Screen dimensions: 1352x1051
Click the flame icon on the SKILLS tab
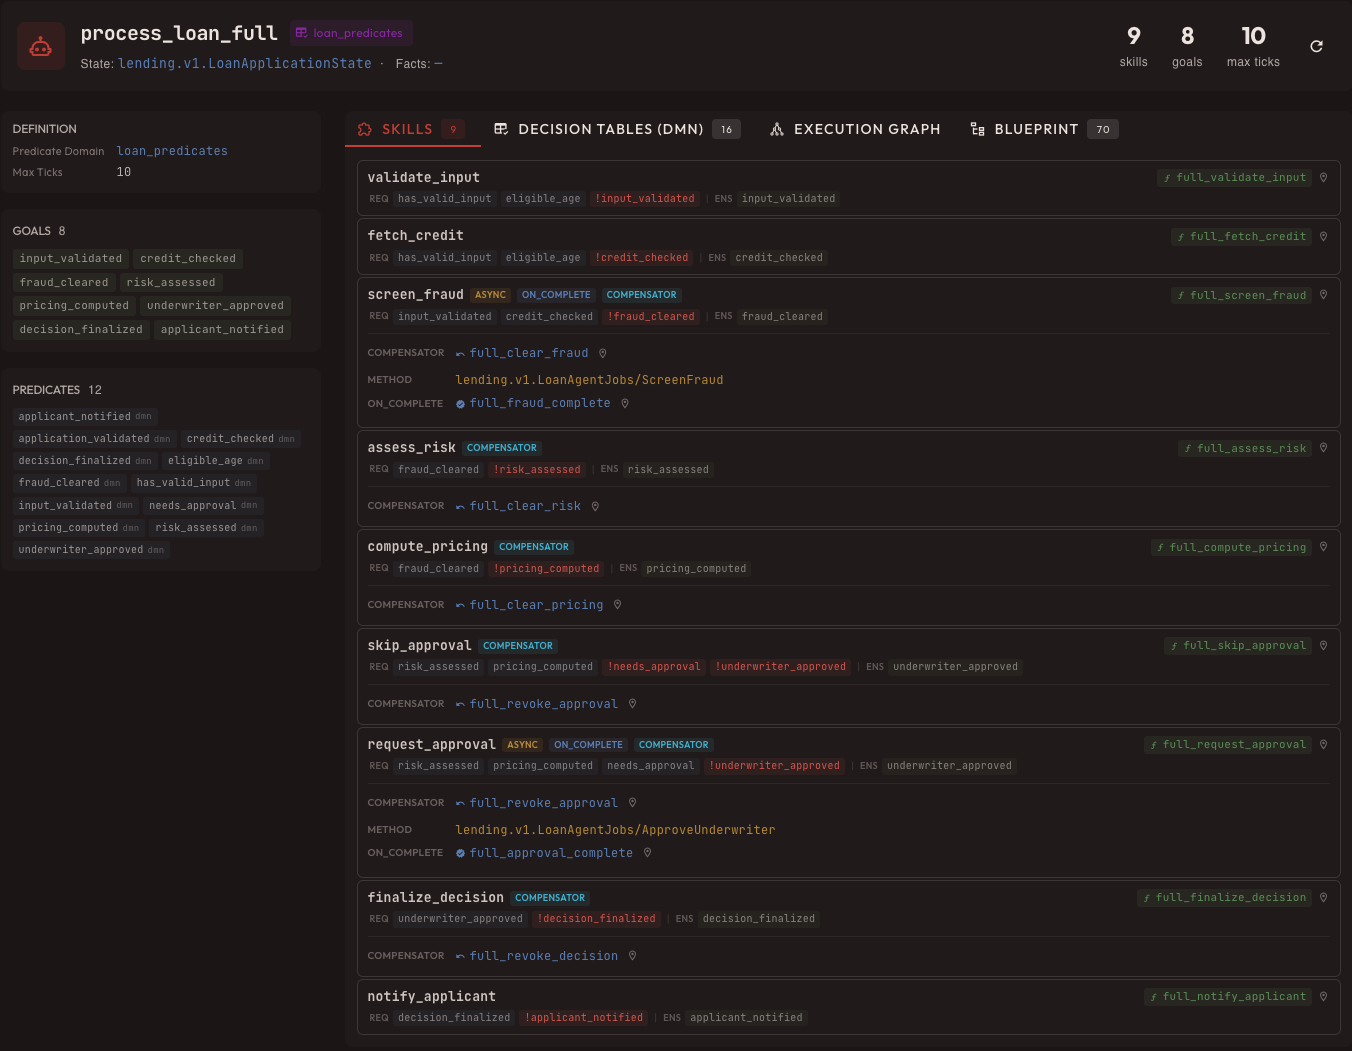pos(364,129)
